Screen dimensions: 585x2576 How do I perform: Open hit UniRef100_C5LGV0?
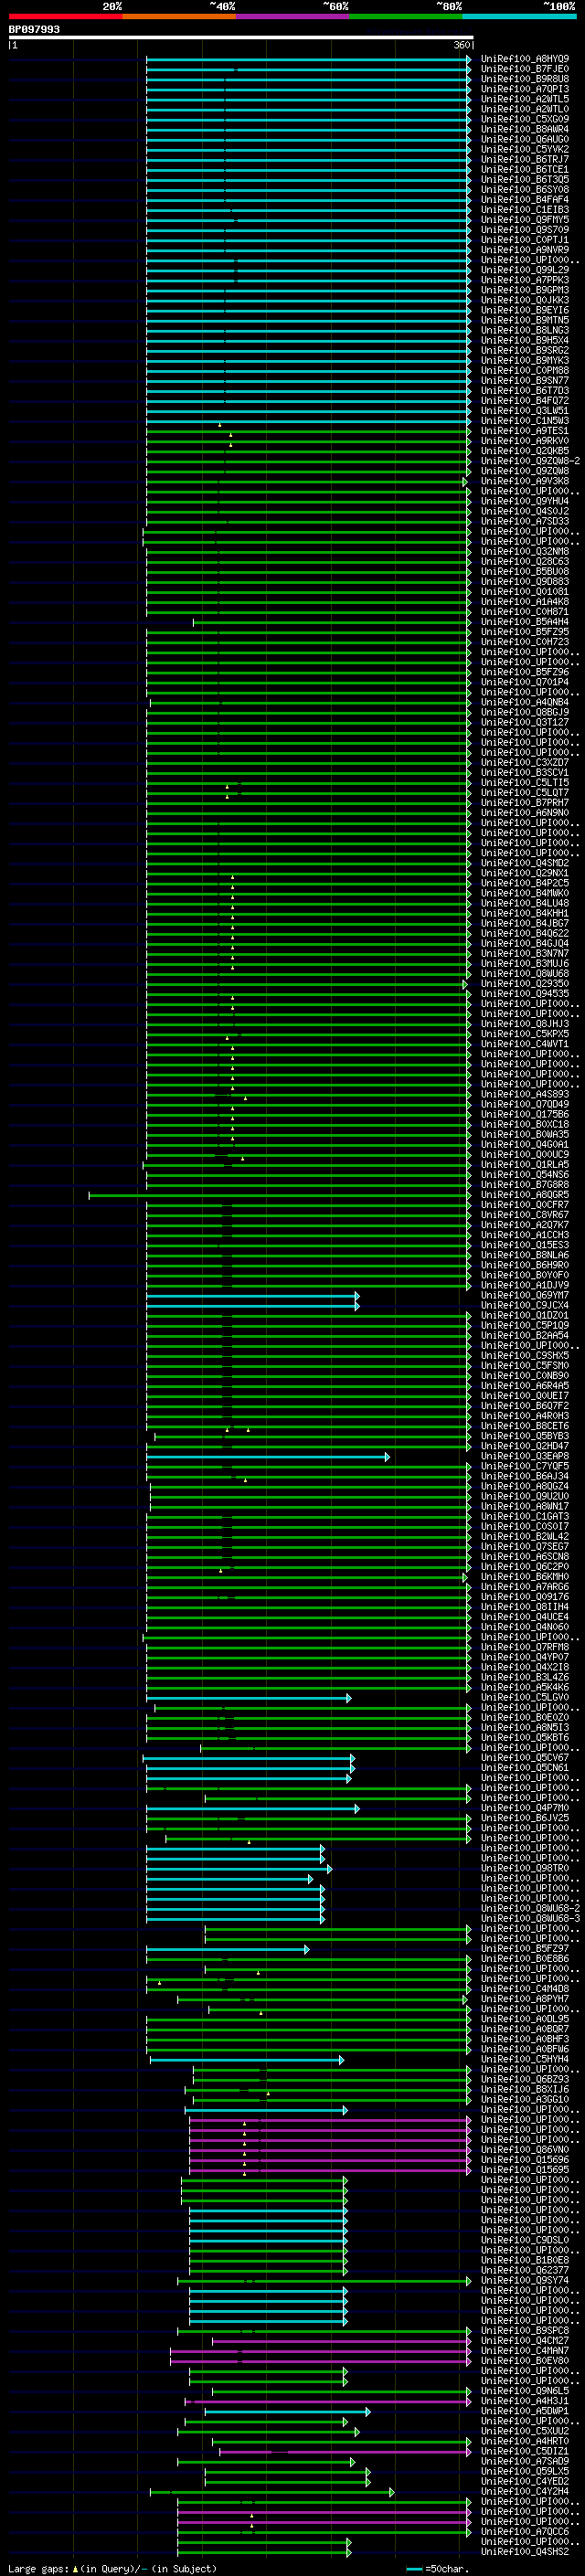[525, 1697]
